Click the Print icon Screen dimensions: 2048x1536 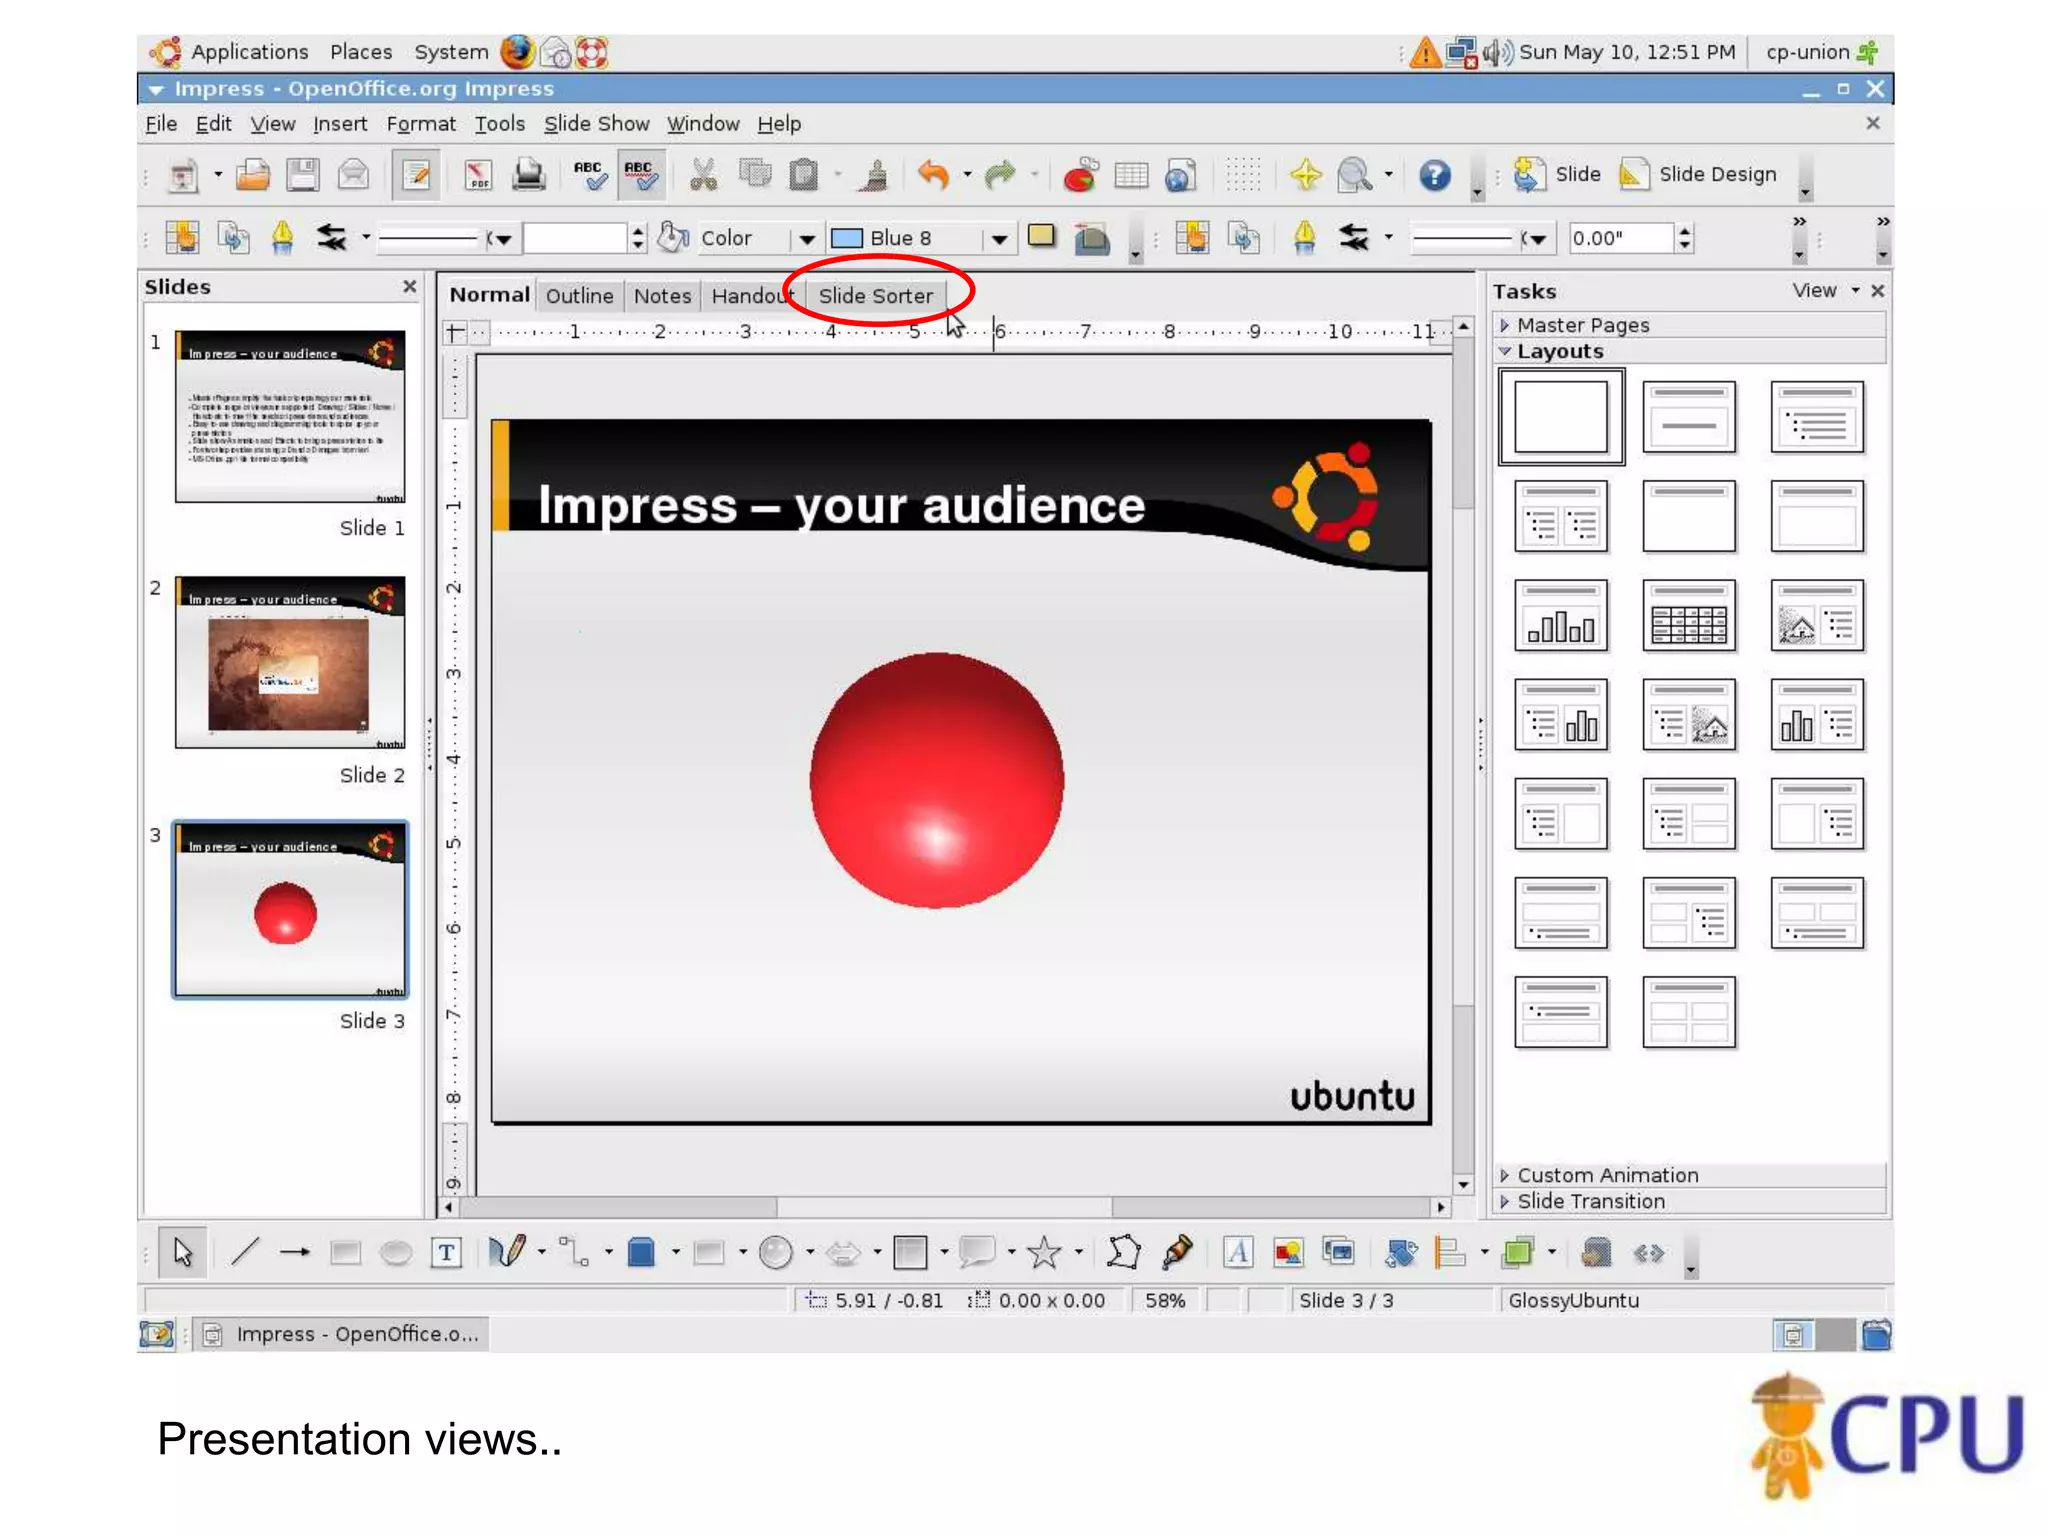click(528, 175)
